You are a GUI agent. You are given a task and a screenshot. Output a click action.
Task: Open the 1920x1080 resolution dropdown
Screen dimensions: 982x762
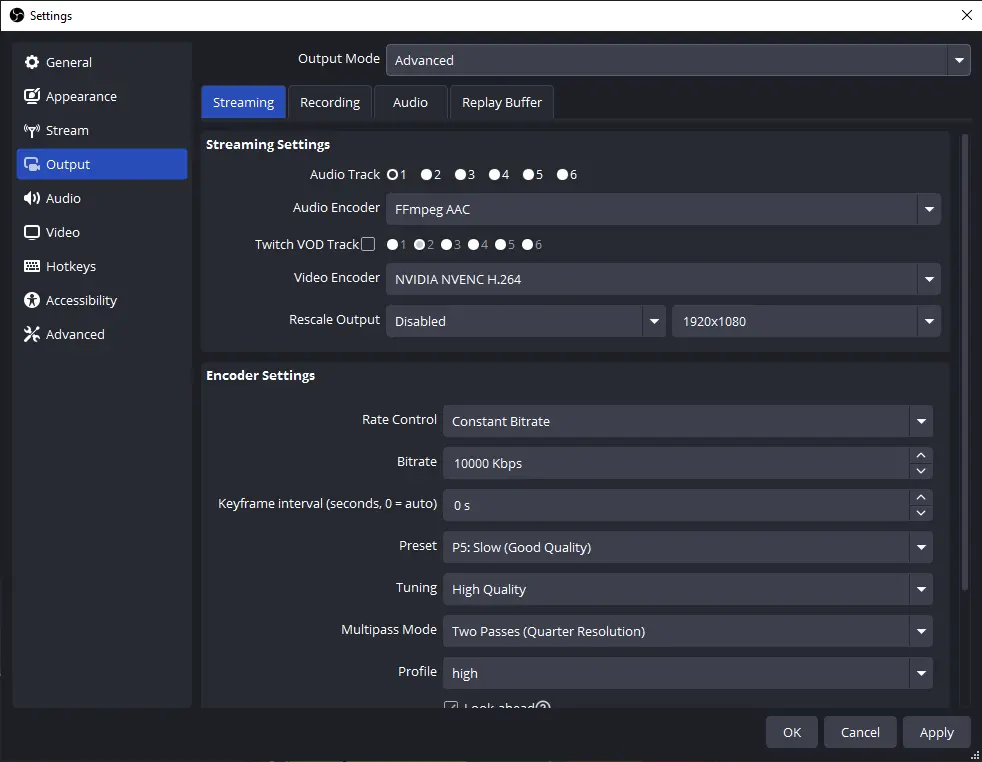click(806, 321)
